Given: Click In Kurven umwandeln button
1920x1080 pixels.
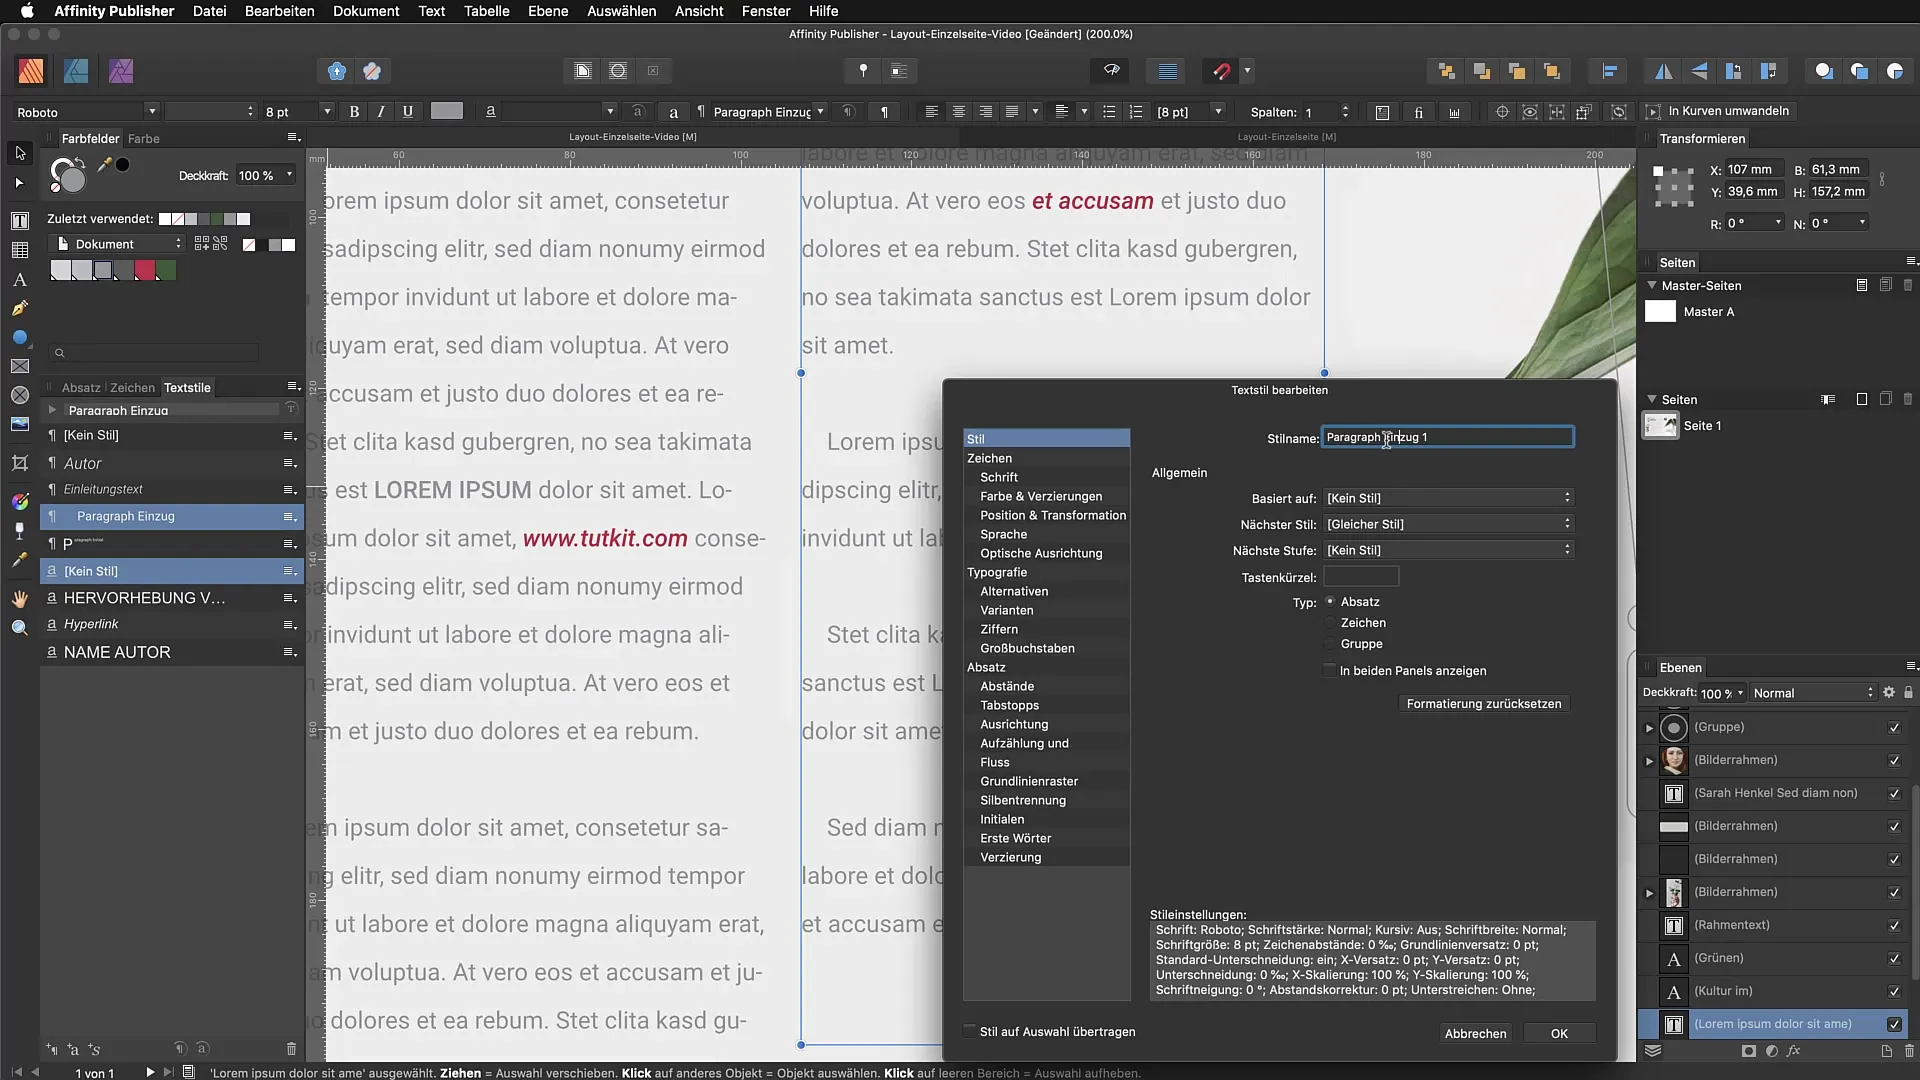Looking at the screenshot, I should click(x=1718, y=111).
